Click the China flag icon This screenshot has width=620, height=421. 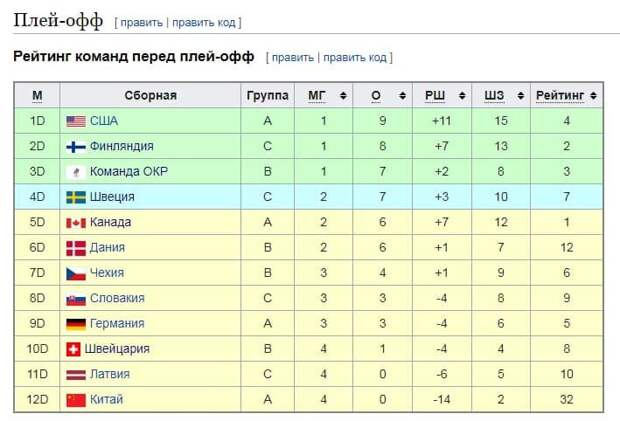coord(76,400)
